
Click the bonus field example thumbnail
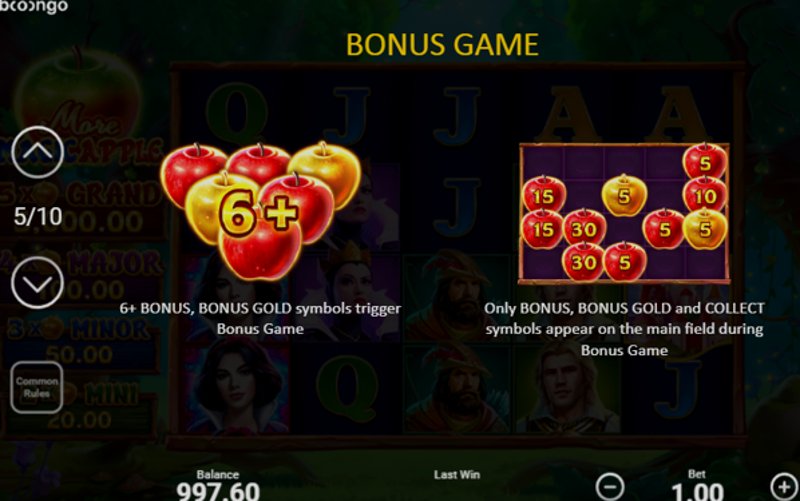624,213
